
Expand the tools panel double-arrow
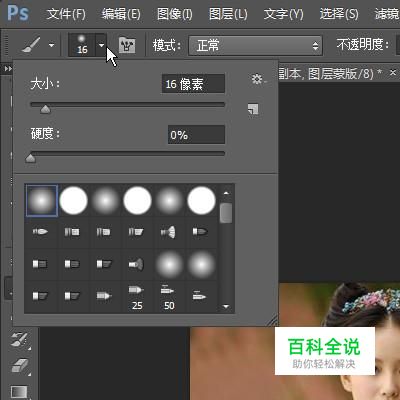(8, 69)
